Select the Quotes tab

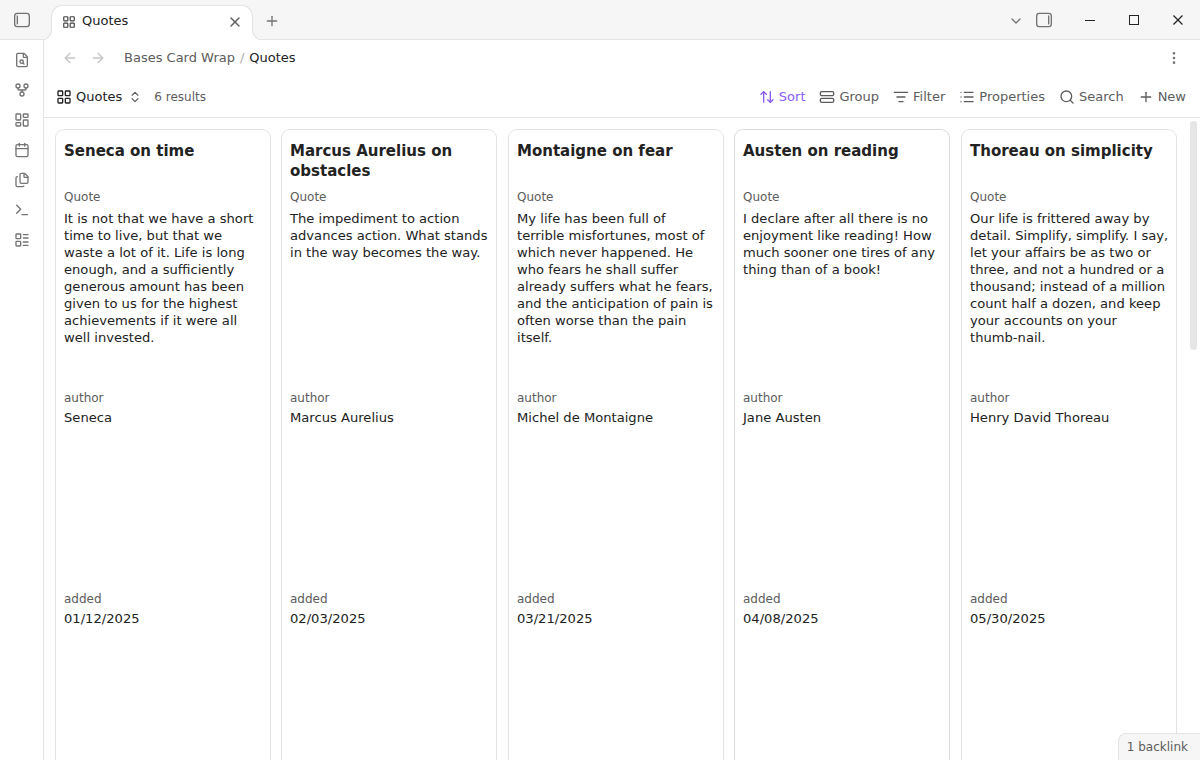153,21
